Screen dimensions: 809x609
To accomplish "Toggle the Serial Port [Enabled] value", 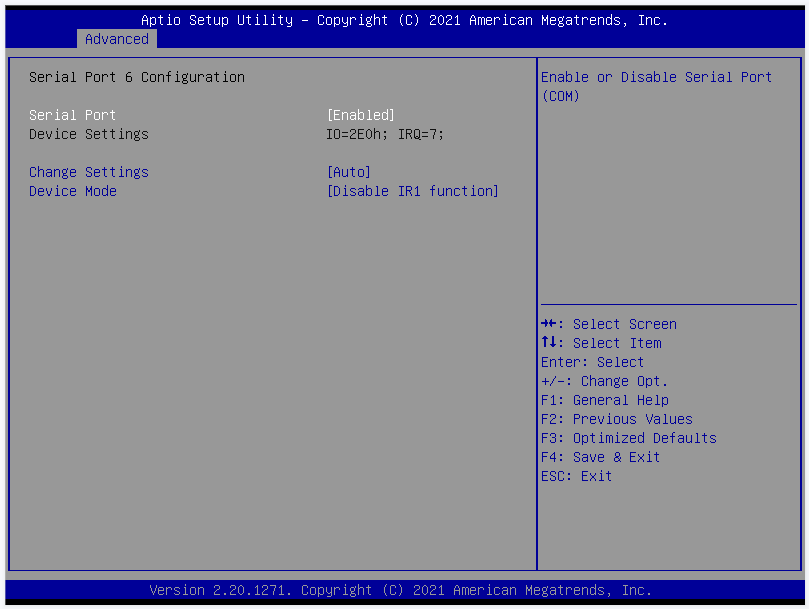I will (x=361, y=115).
